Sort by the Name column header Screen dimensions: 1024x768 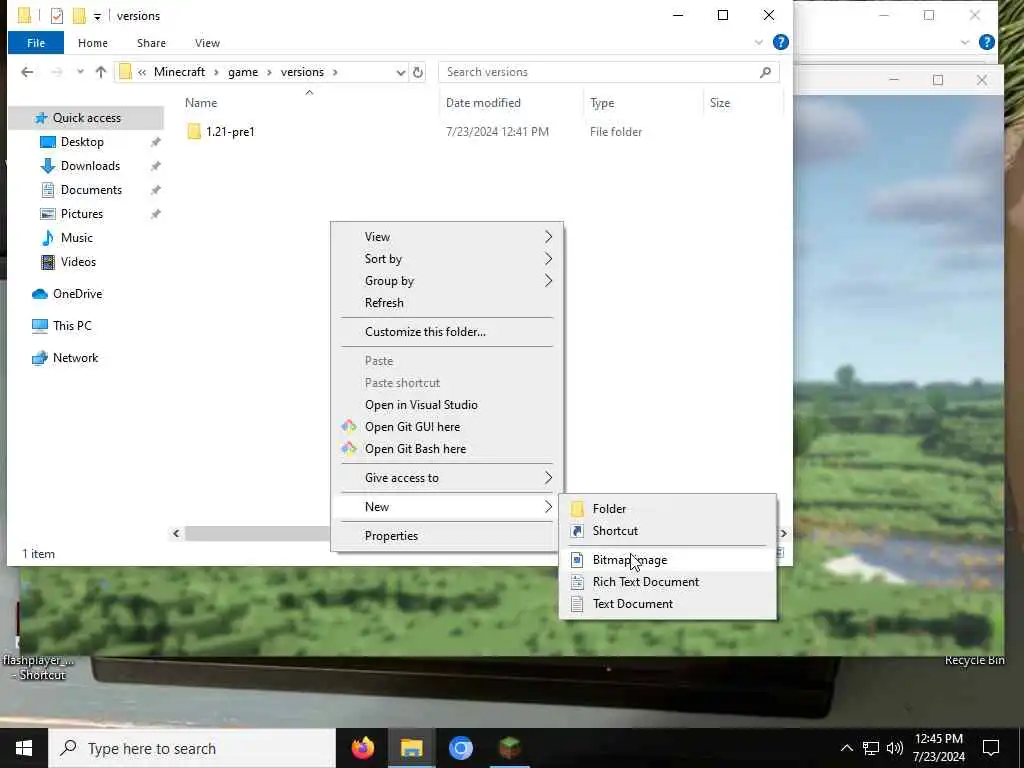pyautogui.click(x=200, y=103)
